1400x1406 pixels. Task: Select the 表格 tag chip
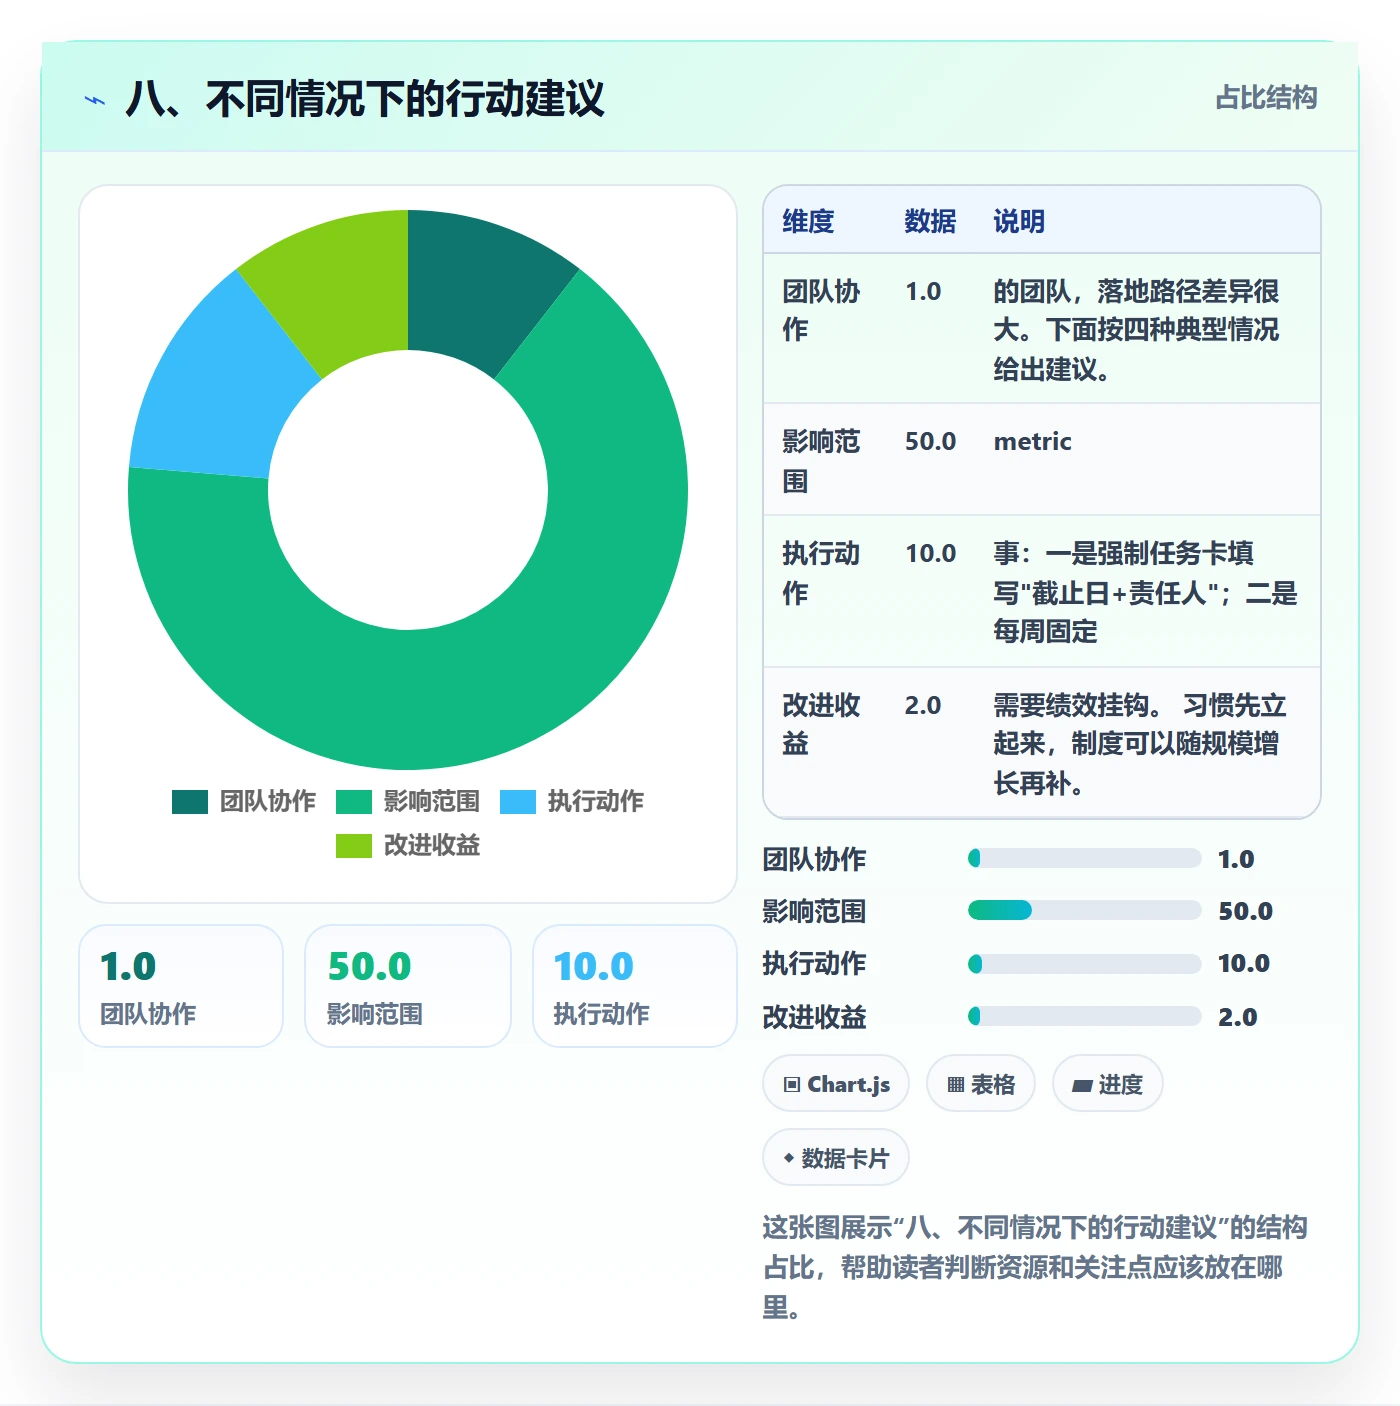tap(981, 1084)
